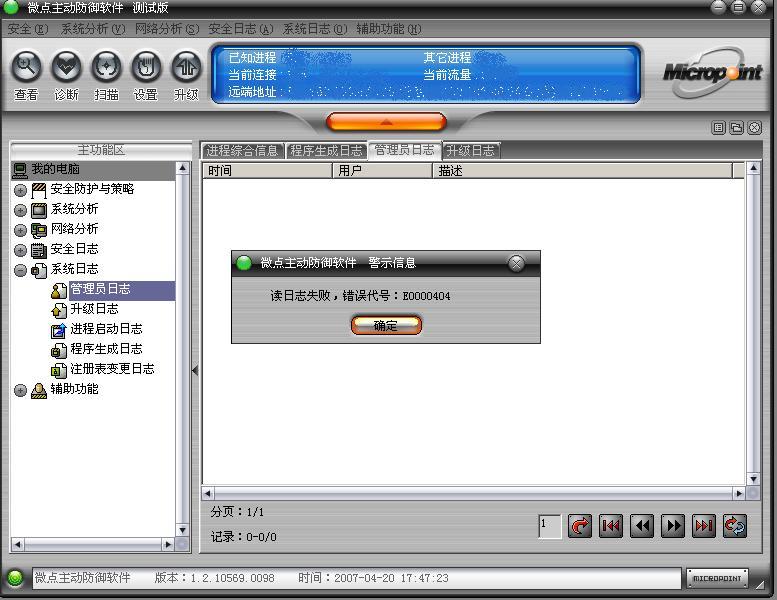The width and height of the screenshot is (777, 600).
Task: Sort by the 用户 column header
Action: pos(383,170)
